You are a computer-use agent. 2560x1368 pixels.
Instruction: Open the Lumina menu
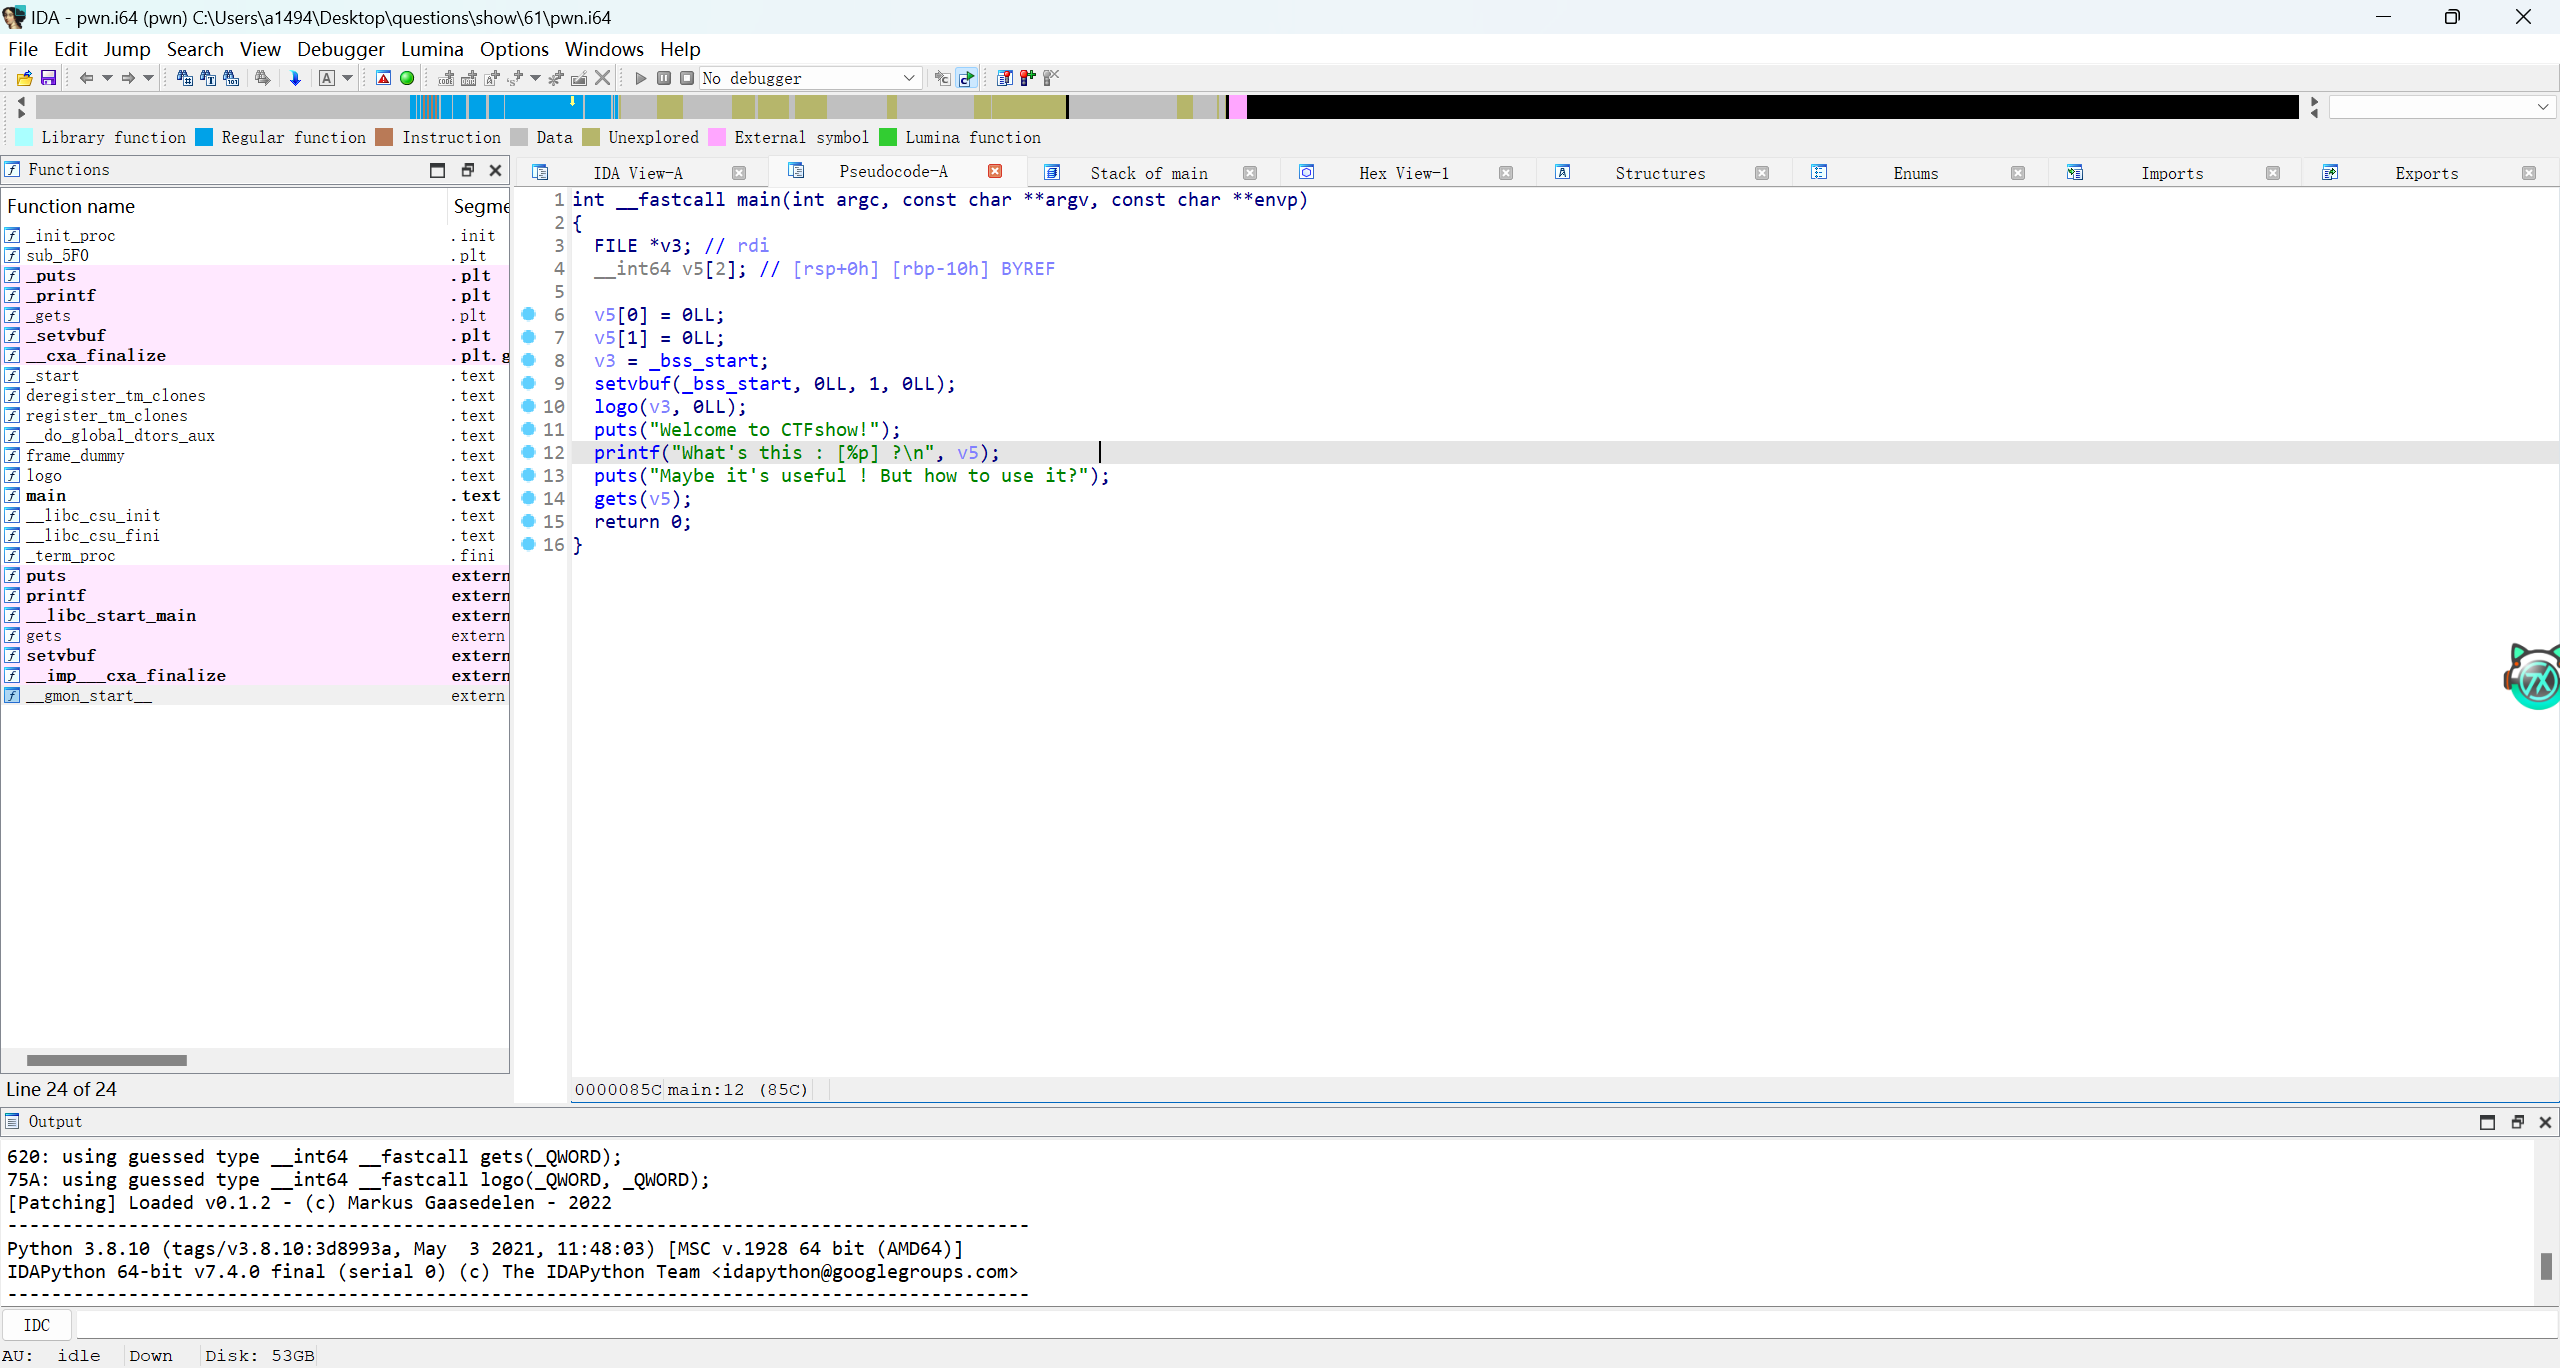tap(431, 49)
